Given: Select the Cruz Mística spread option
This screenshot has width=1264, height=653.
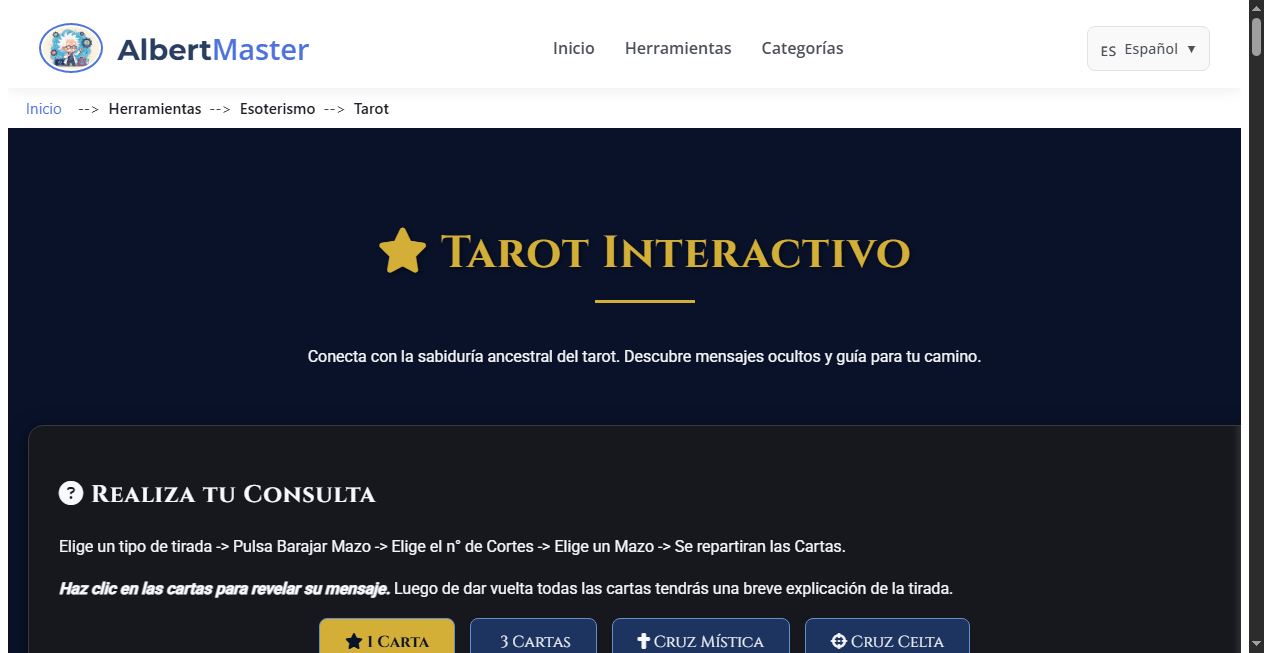Looking at the screenshot, I should 700,640.
